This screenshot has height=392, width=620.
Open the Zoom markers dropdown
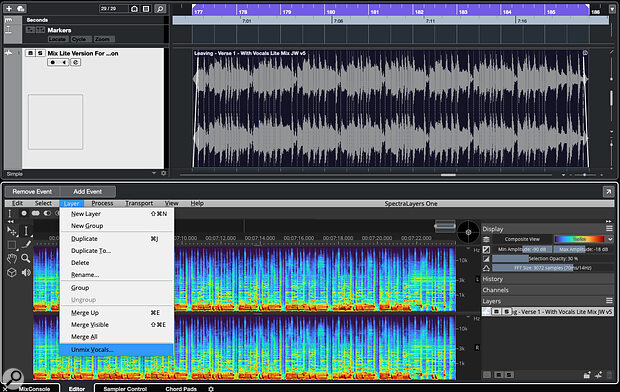(104, 39)
